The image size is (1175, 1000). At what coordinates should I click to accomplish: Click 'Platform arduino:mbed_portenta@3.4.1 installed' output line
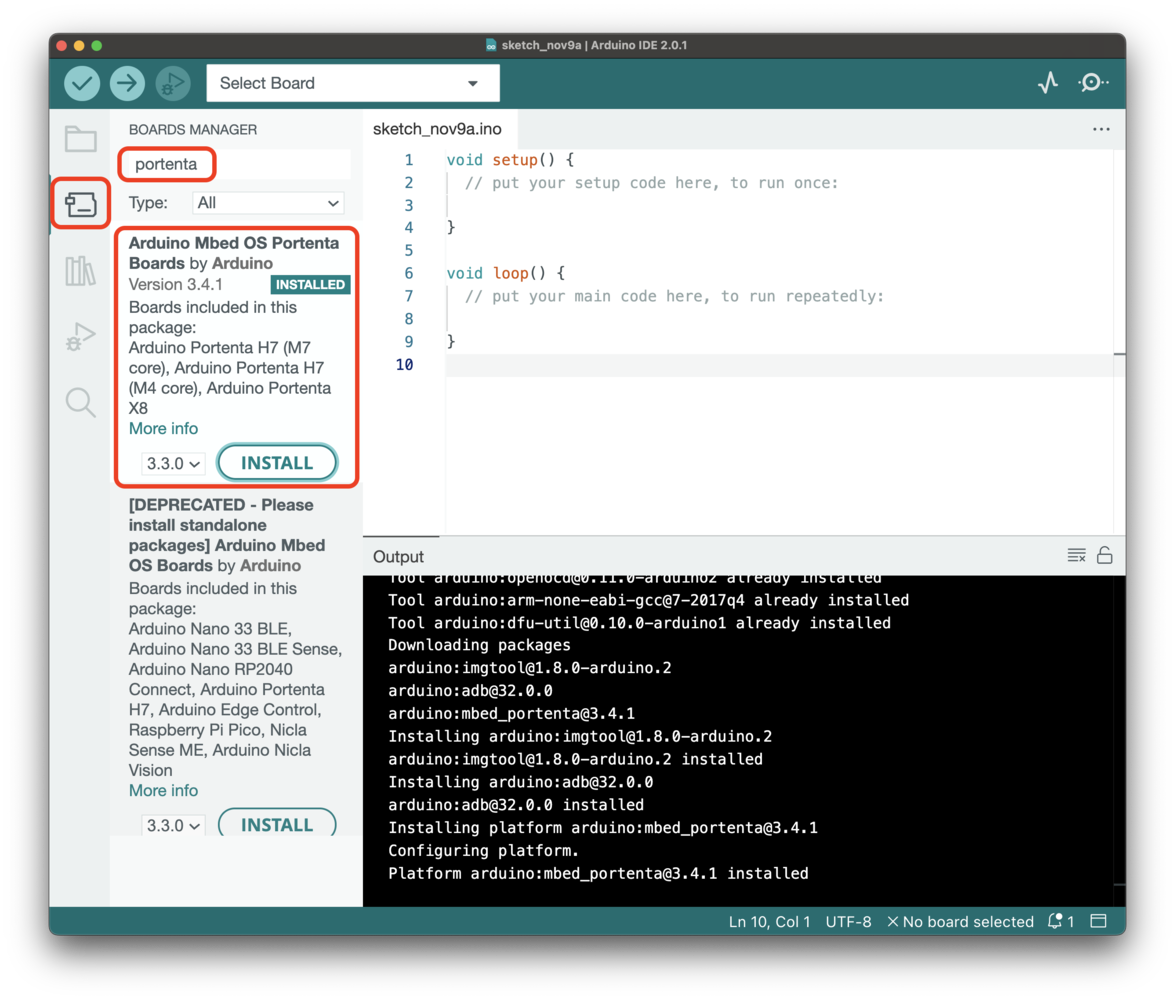(x=598, y=873)
